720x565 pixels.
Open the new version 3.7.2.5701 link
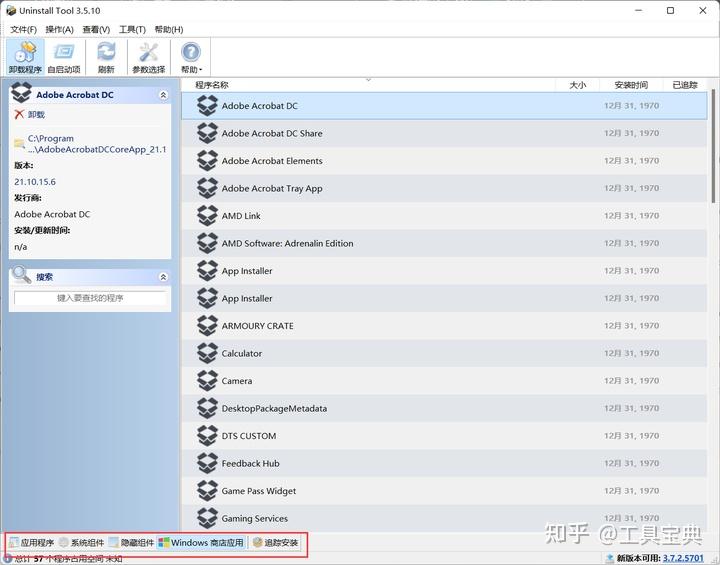(x=683, y=558)
